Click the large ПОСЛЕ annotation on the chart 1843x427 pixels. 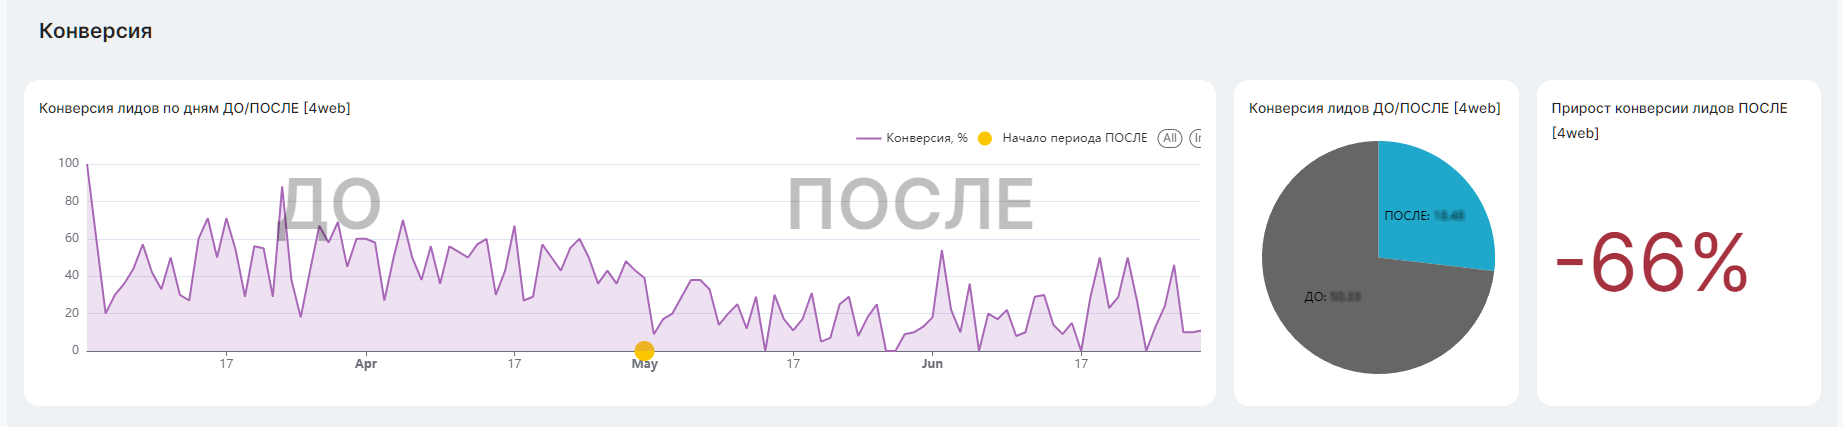910,204
